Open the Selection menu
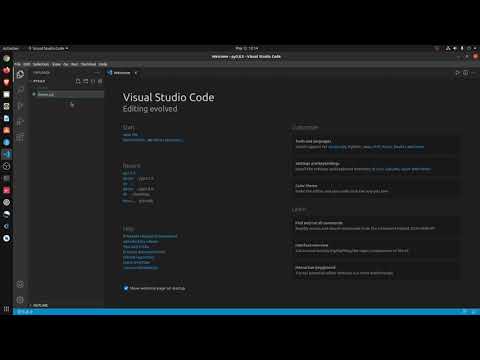Screen dimensions: 480x360 coord(41,64)
